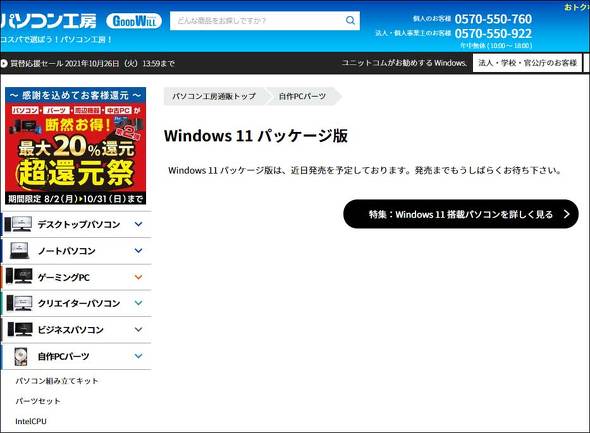Expand the ノートパソコン chevron
This screenshot has height=433, width=590.
[138, 251]
